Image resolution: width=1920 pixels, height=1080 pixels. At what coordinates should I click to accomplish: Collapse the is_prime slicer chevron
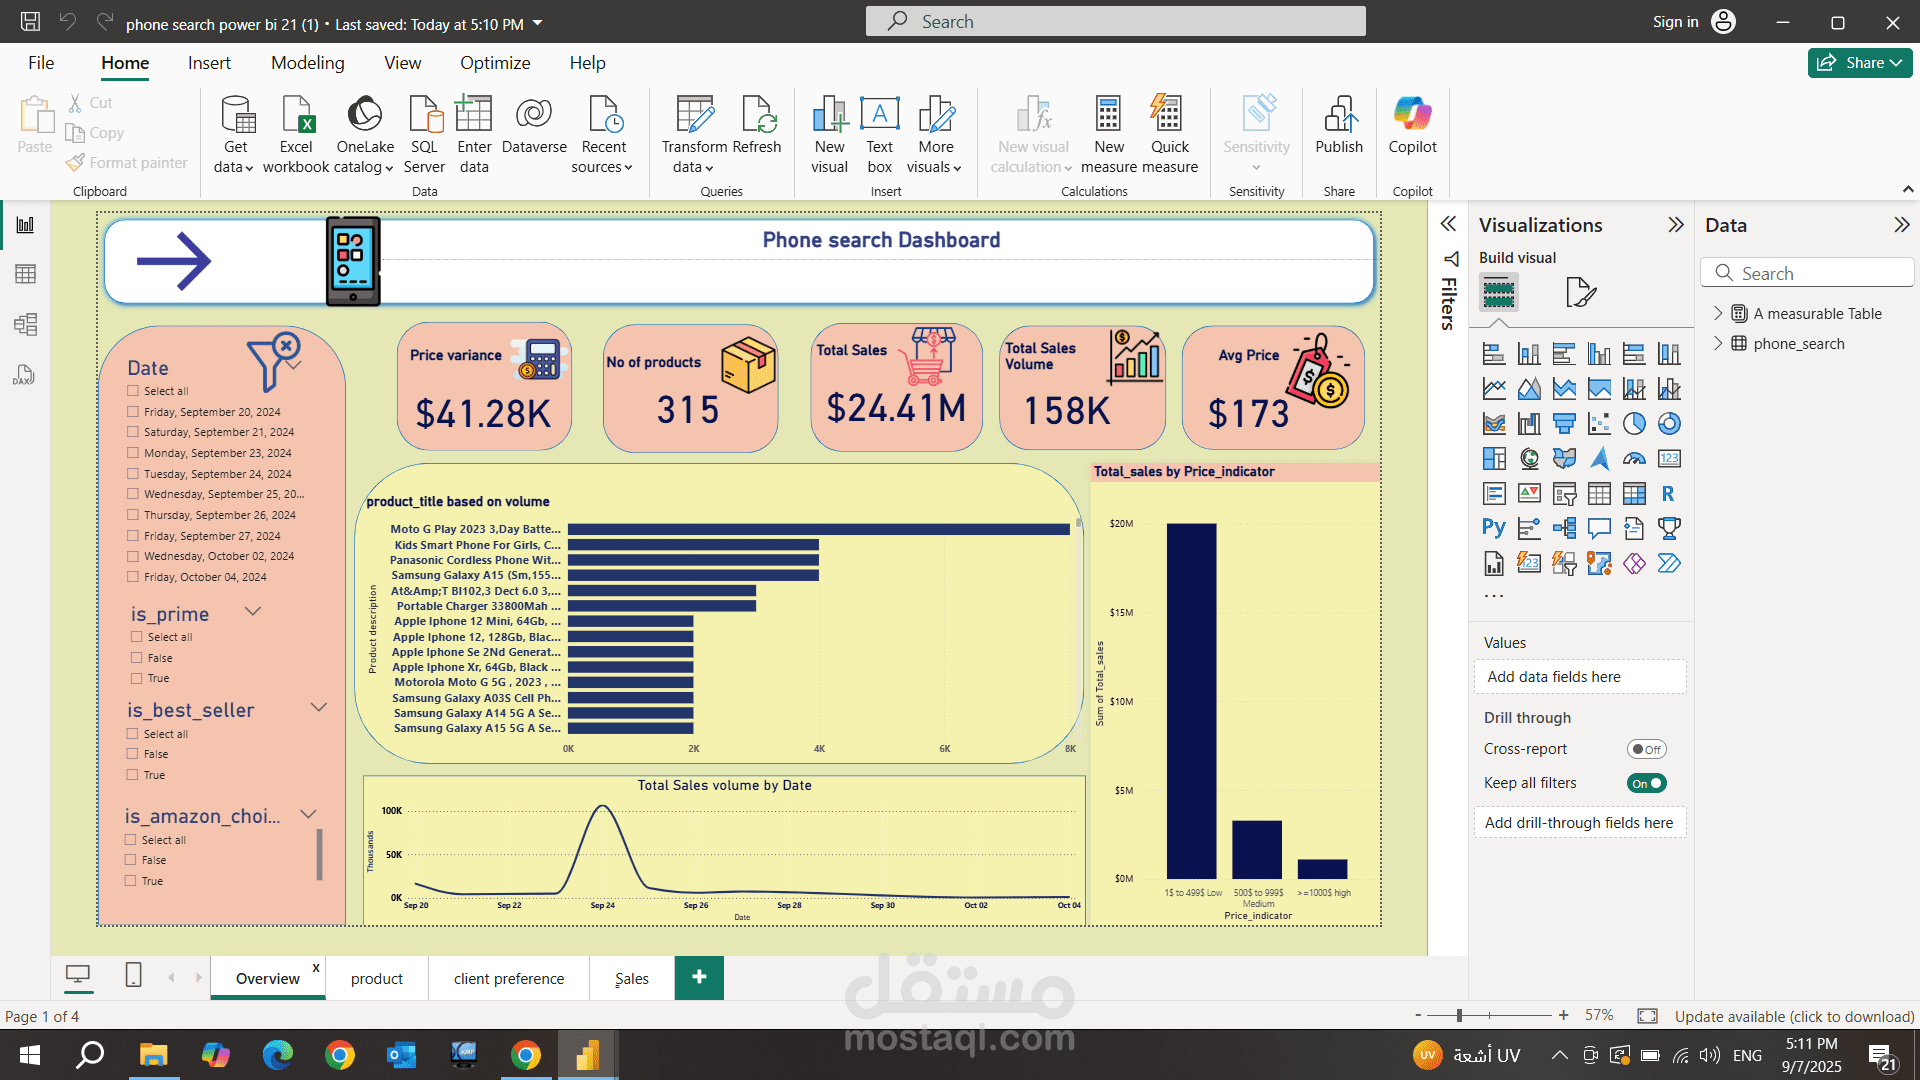(253, 611)
